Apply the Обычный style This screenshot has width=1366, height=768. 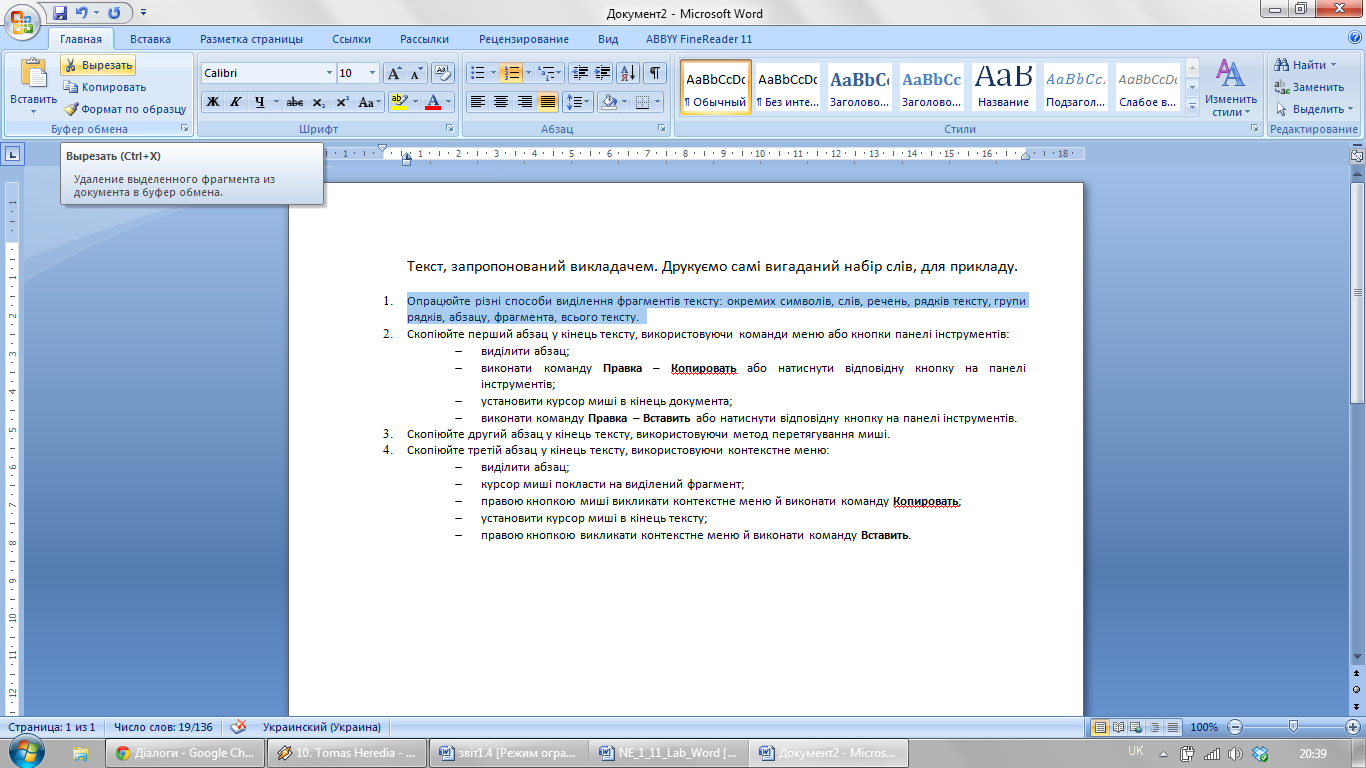[x=715, y=88]
